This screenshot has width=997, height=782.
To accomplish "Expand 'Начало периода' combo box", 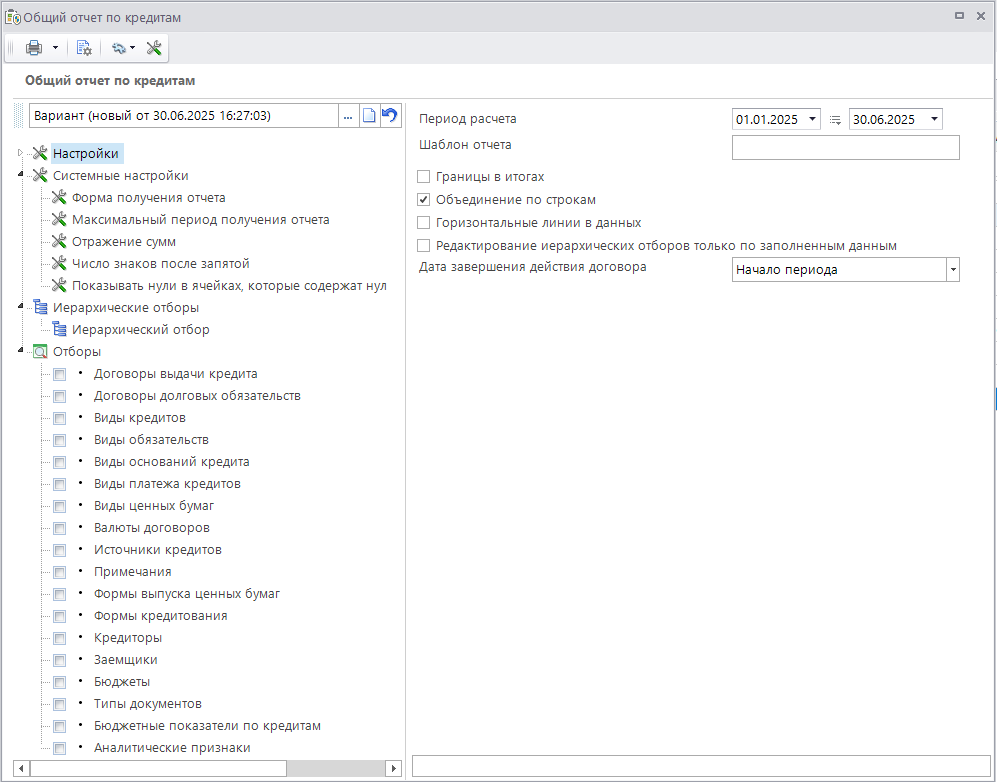I will pyautogui.click(x=952, y=270).
